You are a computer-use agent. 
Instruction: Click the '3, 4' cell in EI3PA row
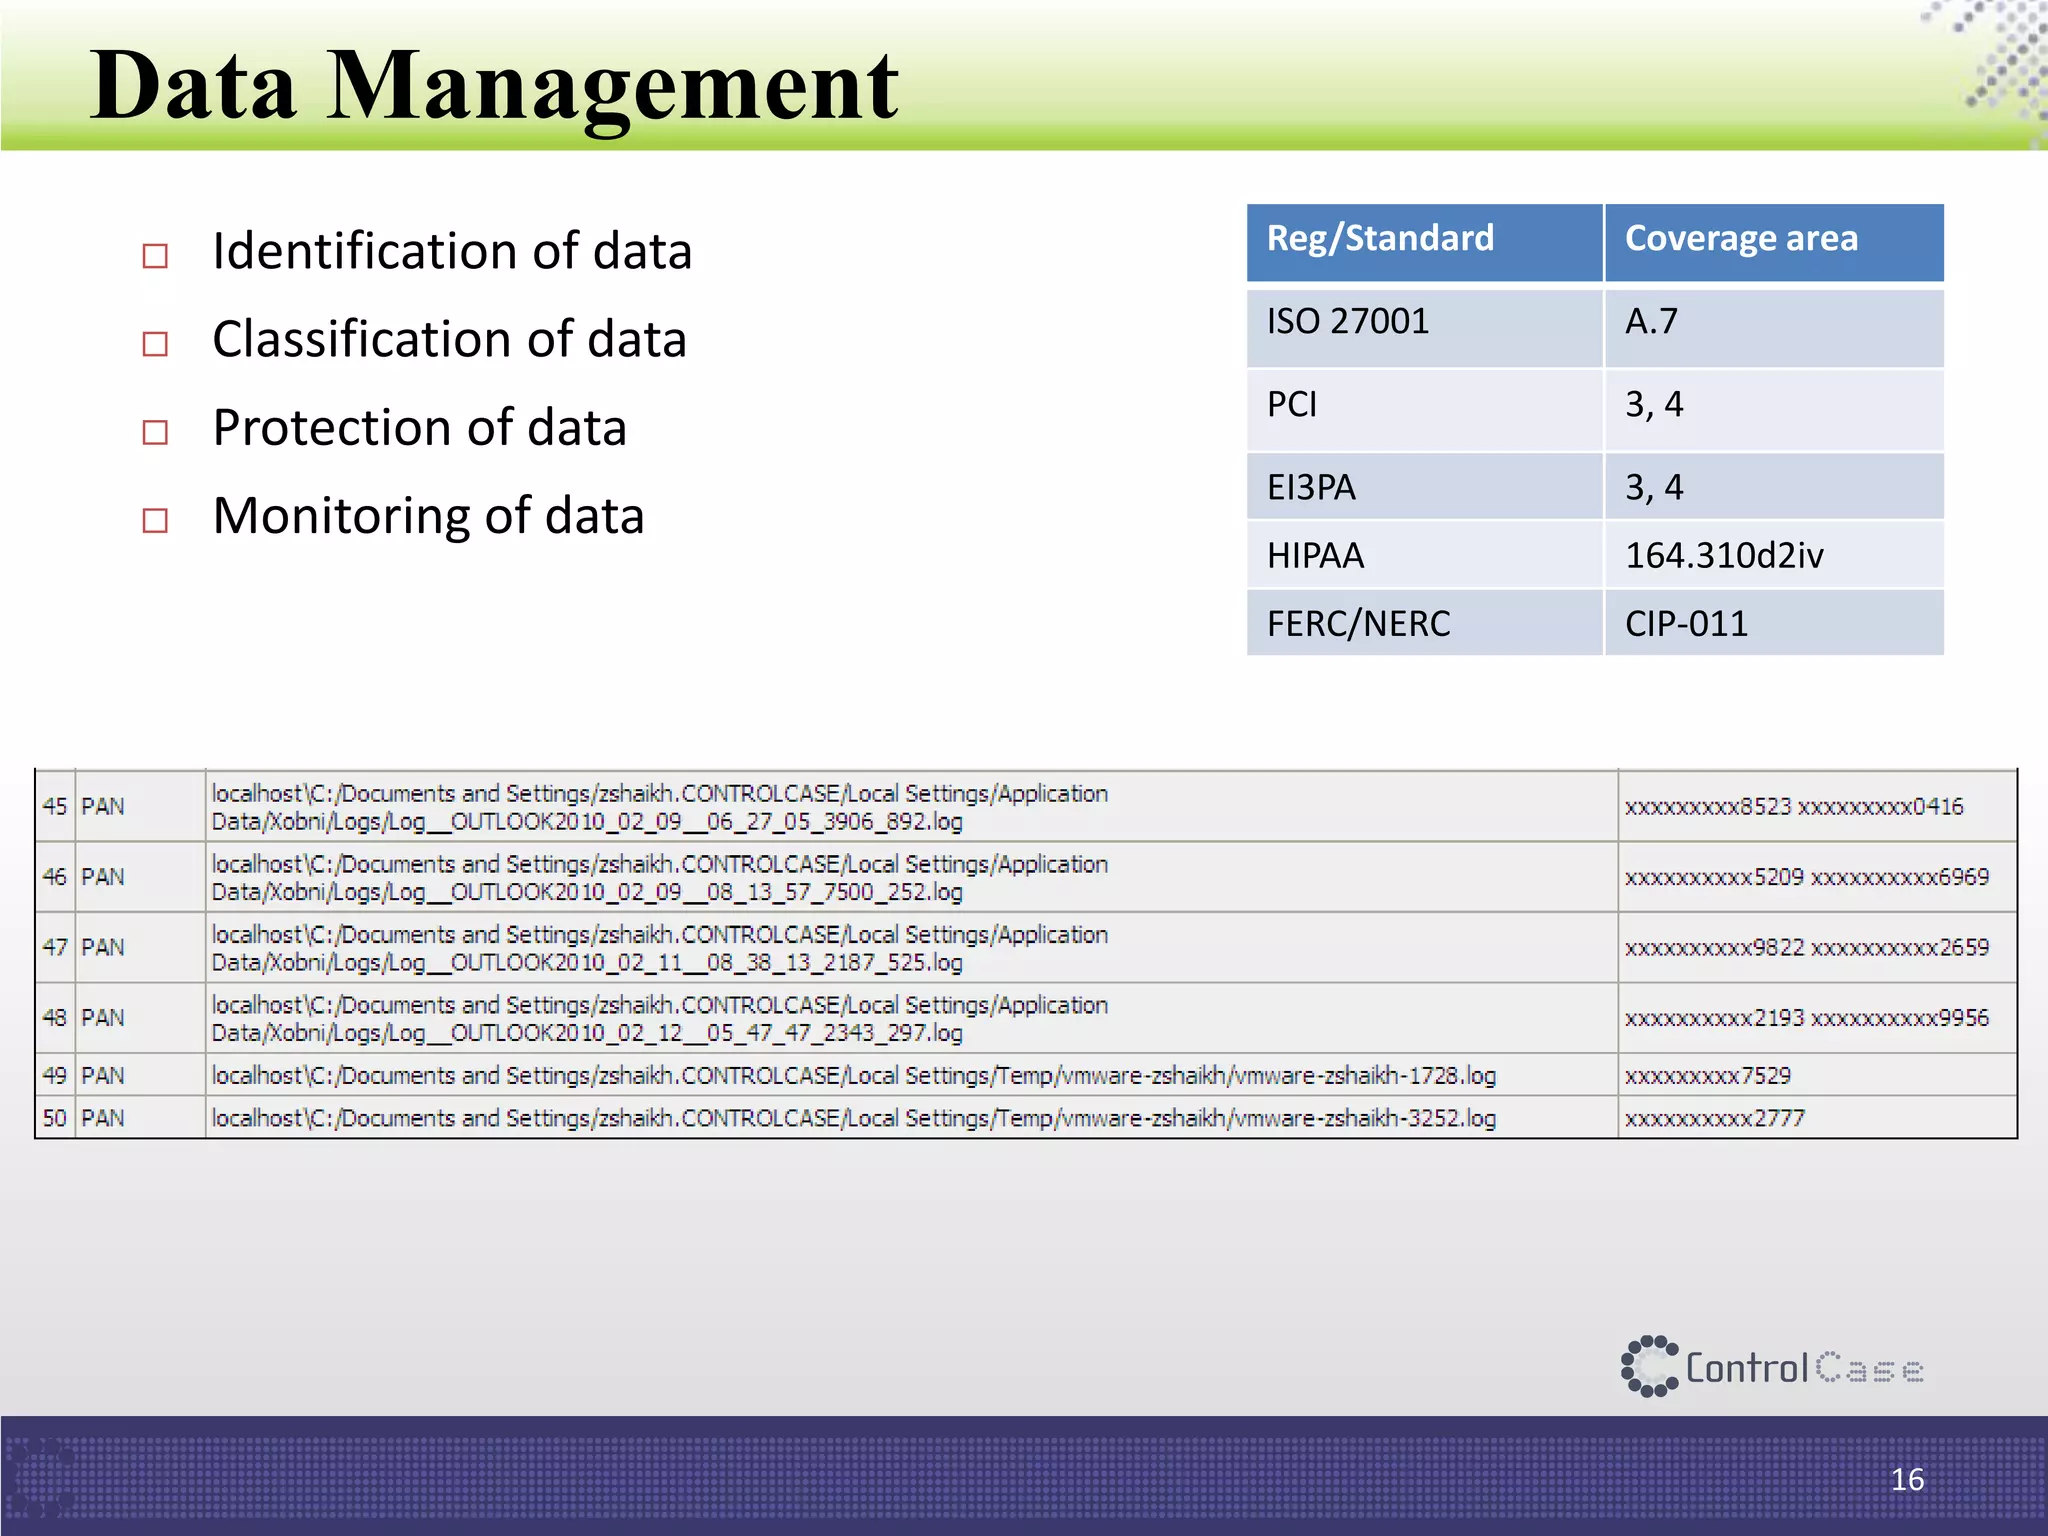pyautogui.click(x=1775, y=486)
